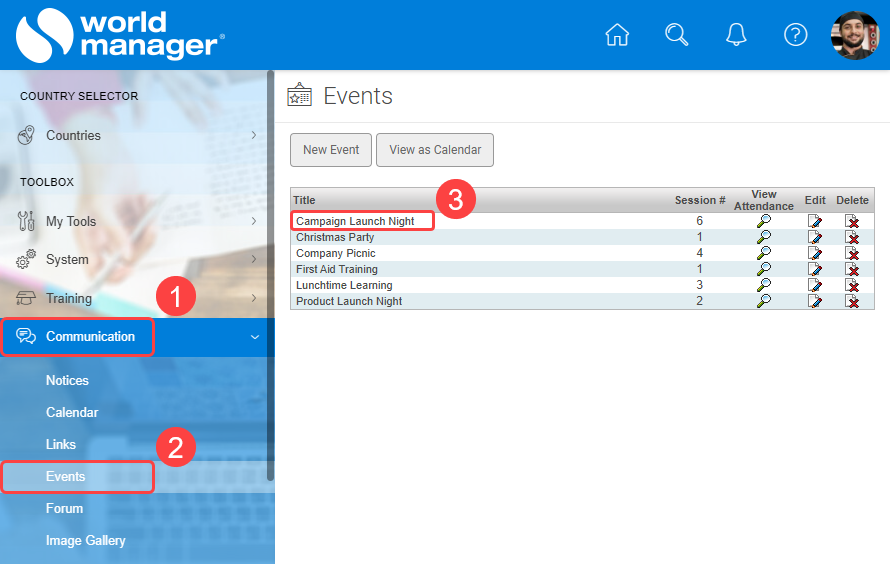Select Forum from Communication submenu

tap(64, 508)
